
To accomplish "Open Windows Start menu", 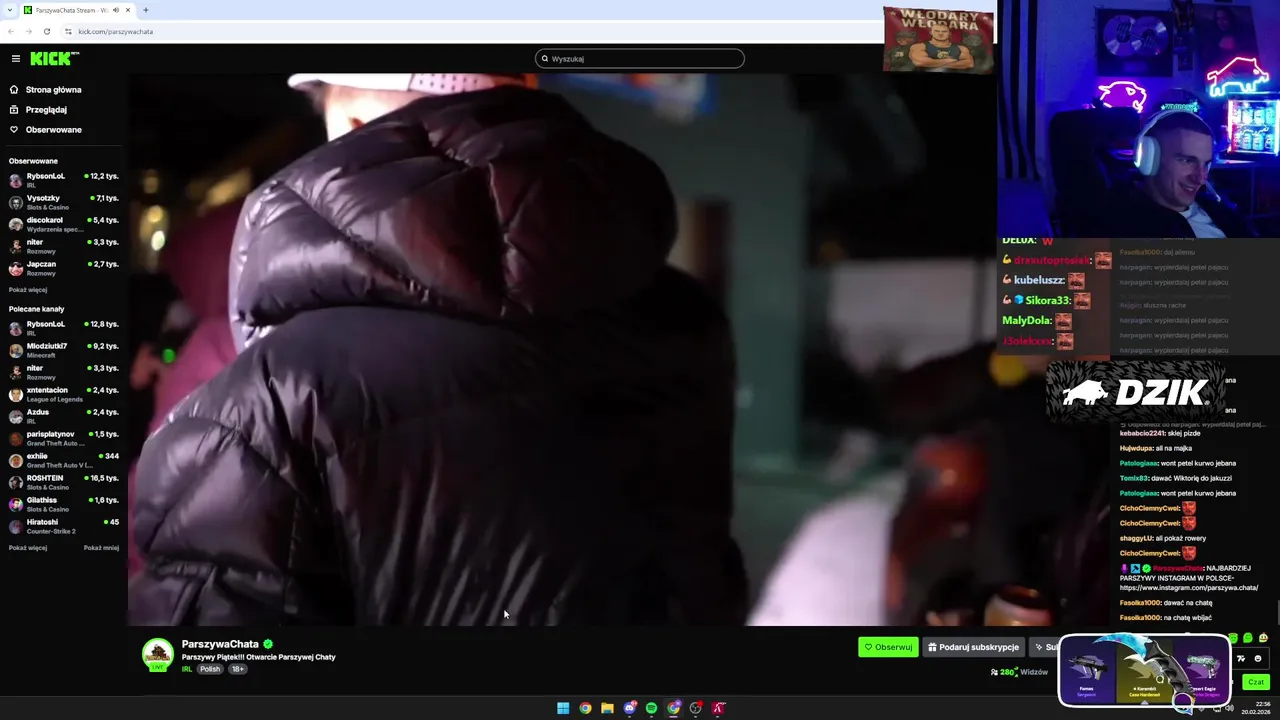I will click(563, 708).
